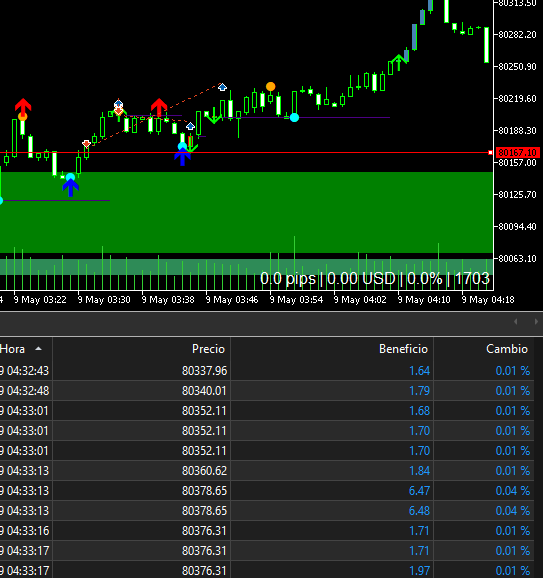The width and height of the screenshot is (543, 578).
Task: Select the row with time 04:32:48
Action: point(267,390)
